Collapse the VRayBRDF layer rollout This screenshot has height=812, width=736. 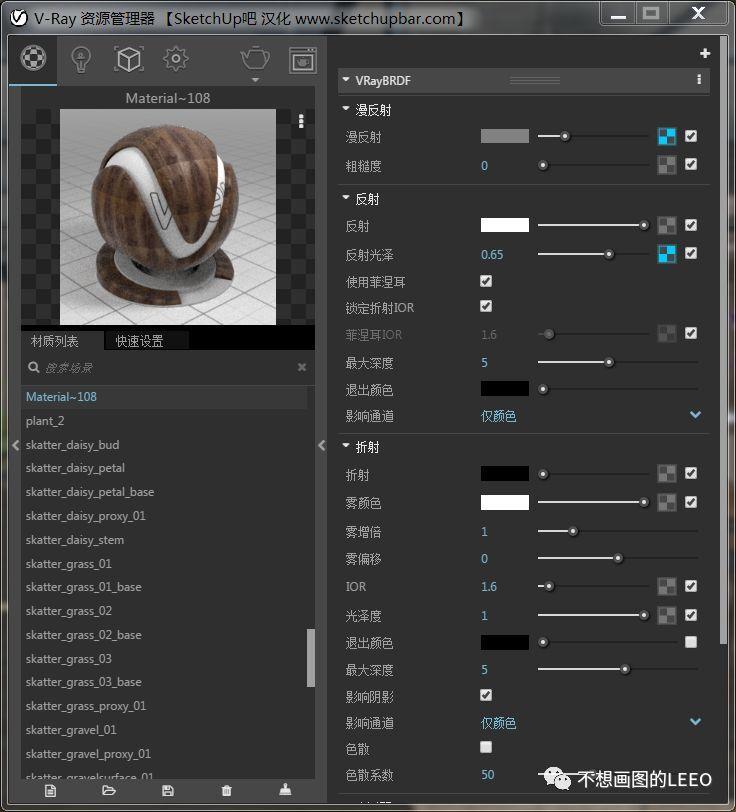[x=345, y=80]
